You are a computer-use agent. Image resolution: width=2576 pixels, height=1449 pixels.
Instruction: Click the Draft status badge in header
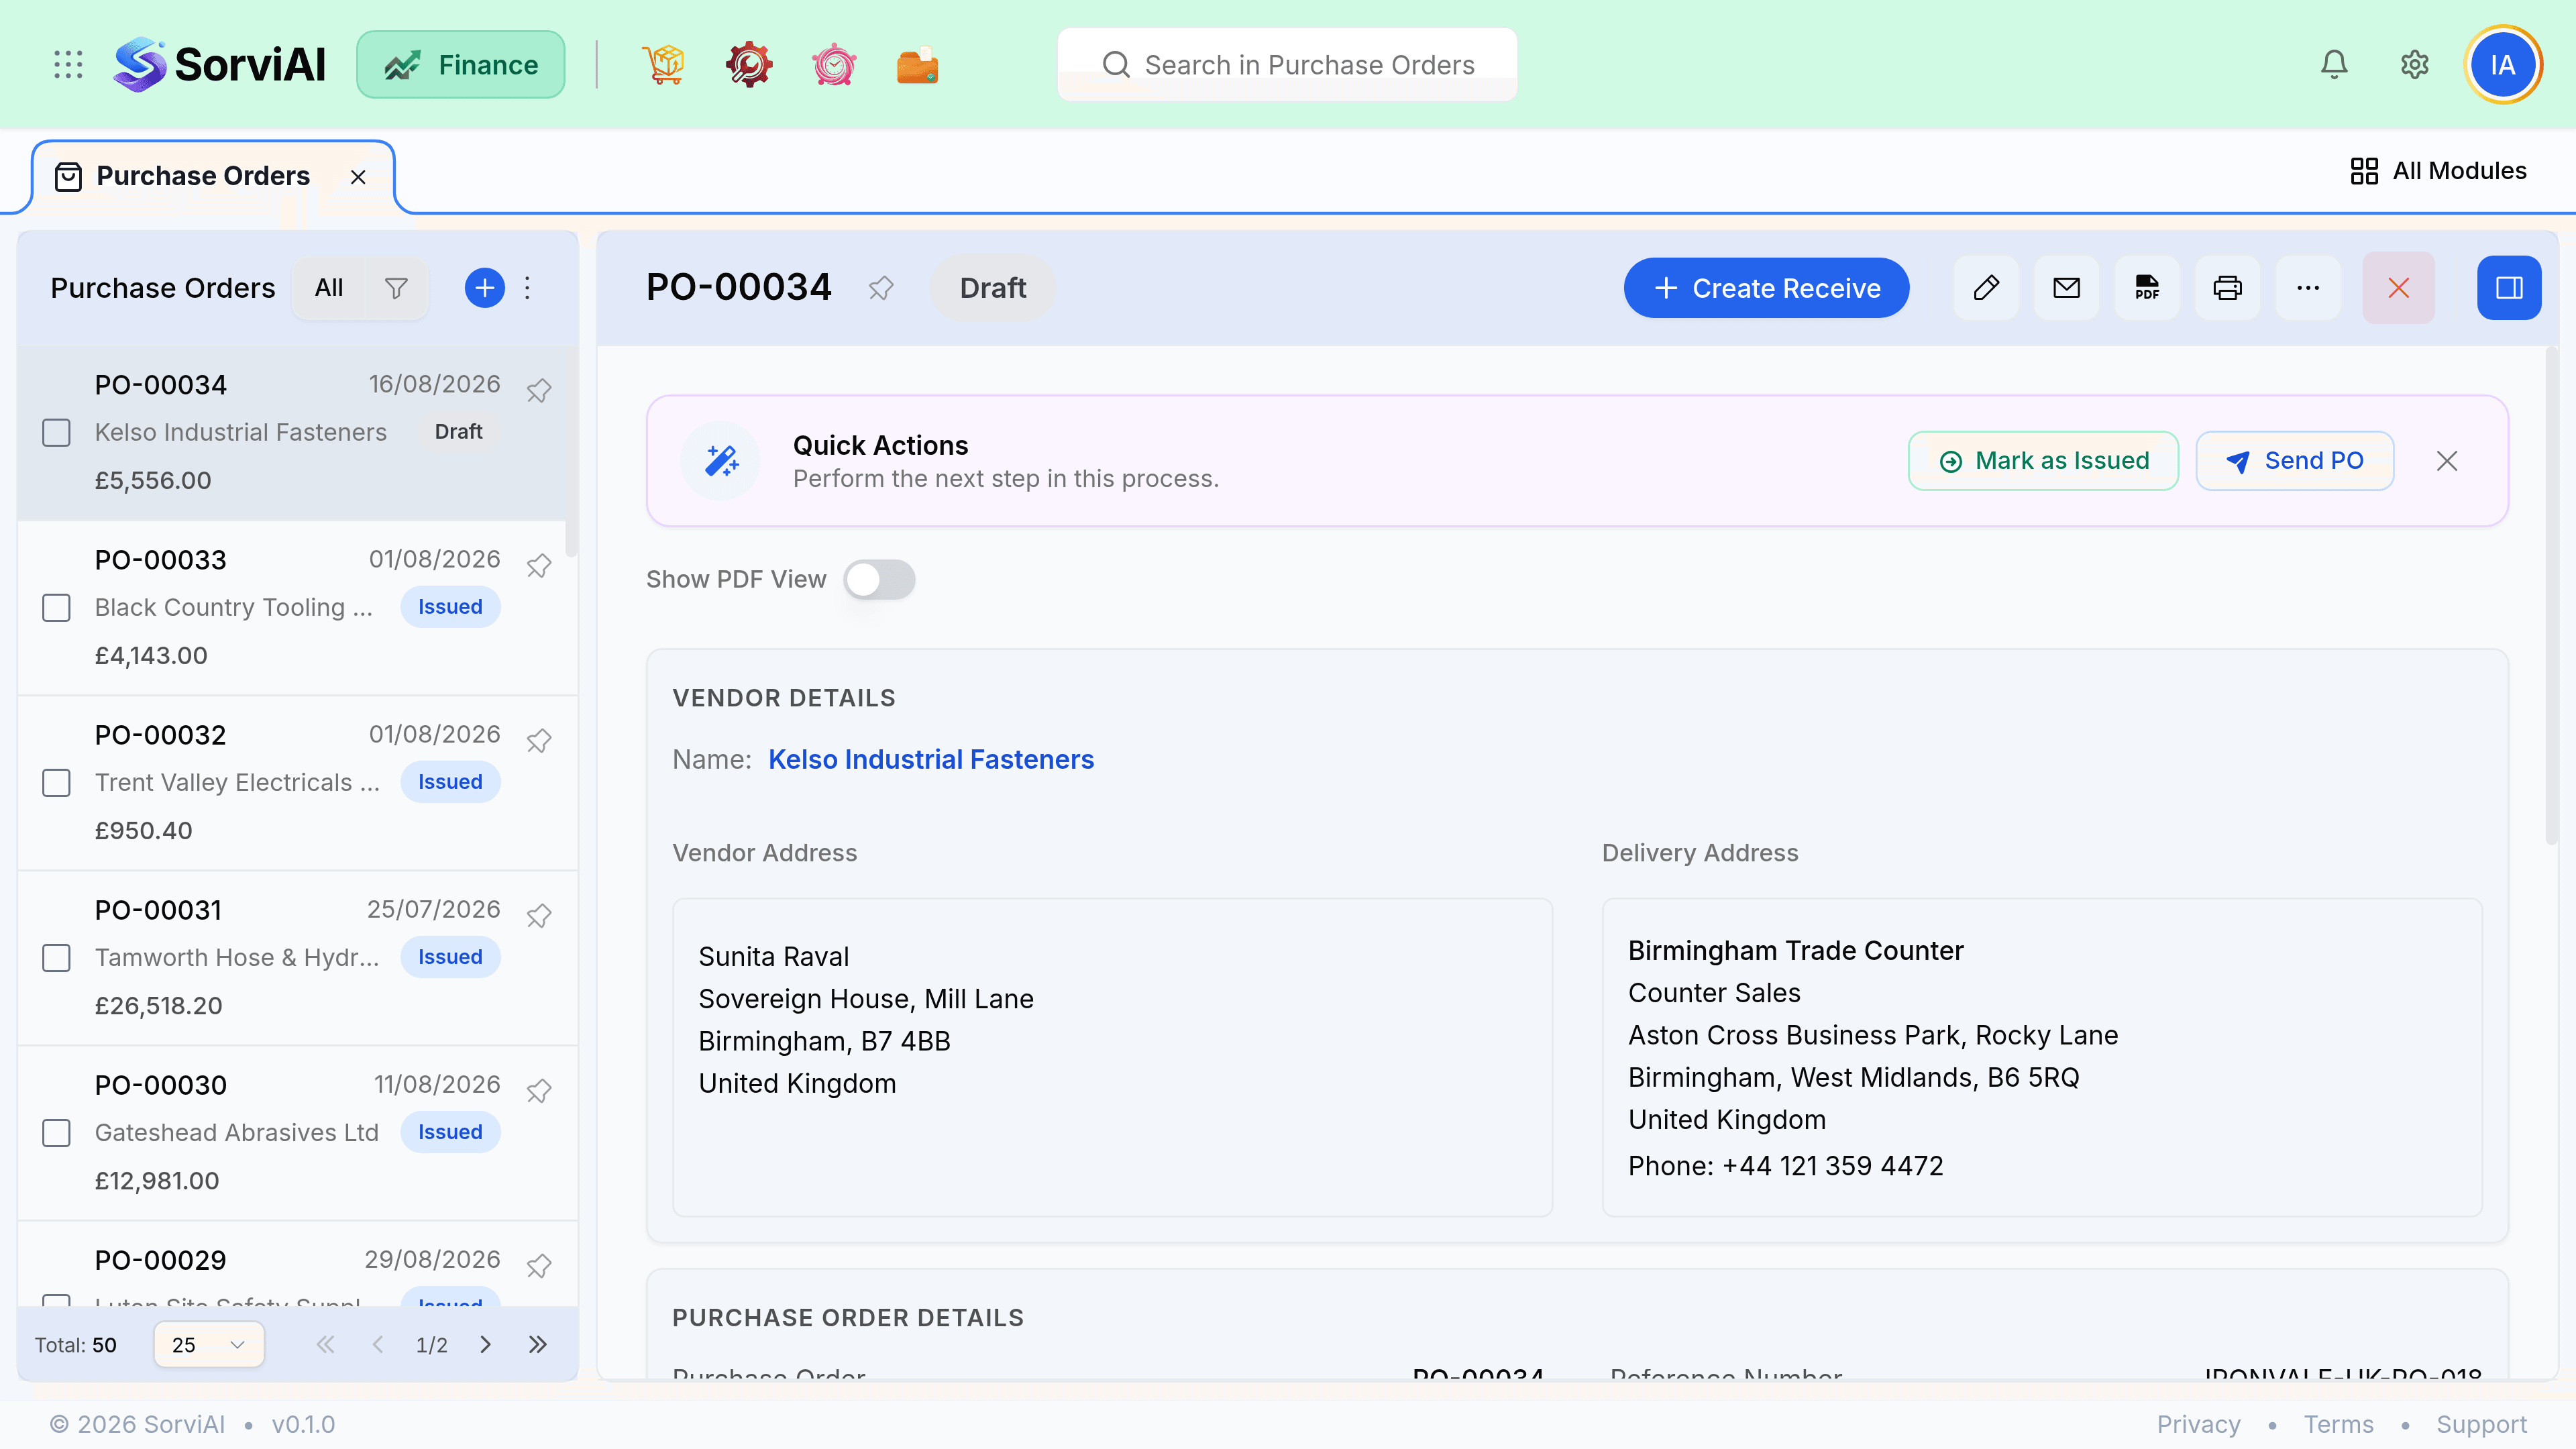tap(992, 288)
